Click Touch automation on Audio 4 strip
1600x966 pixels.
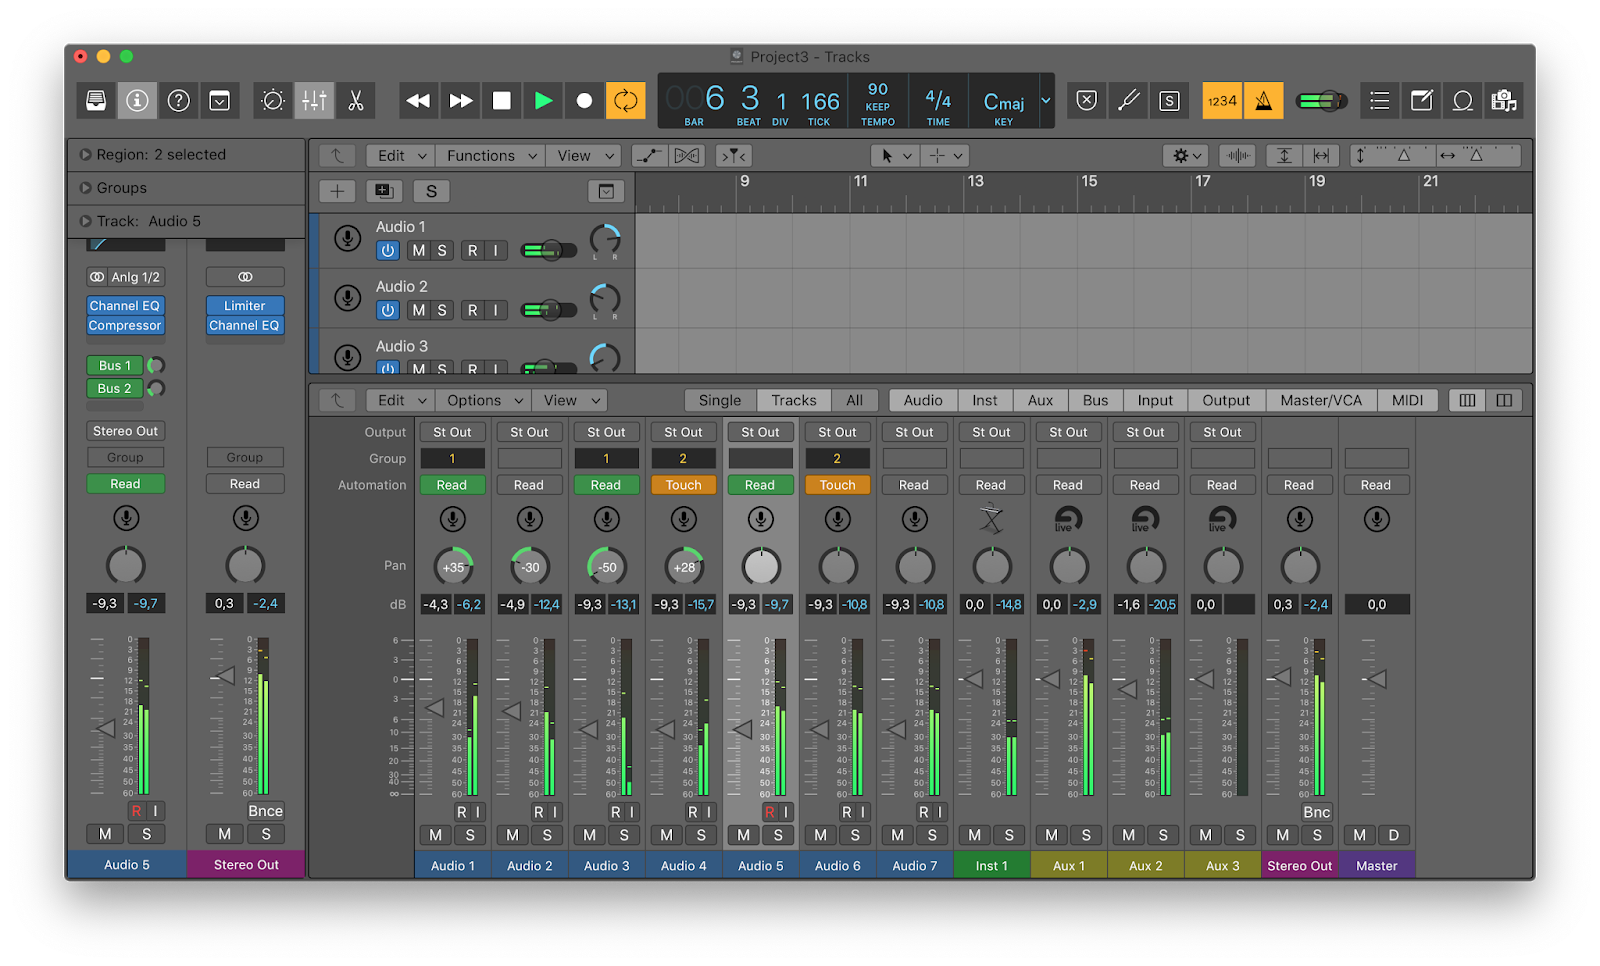684,485
